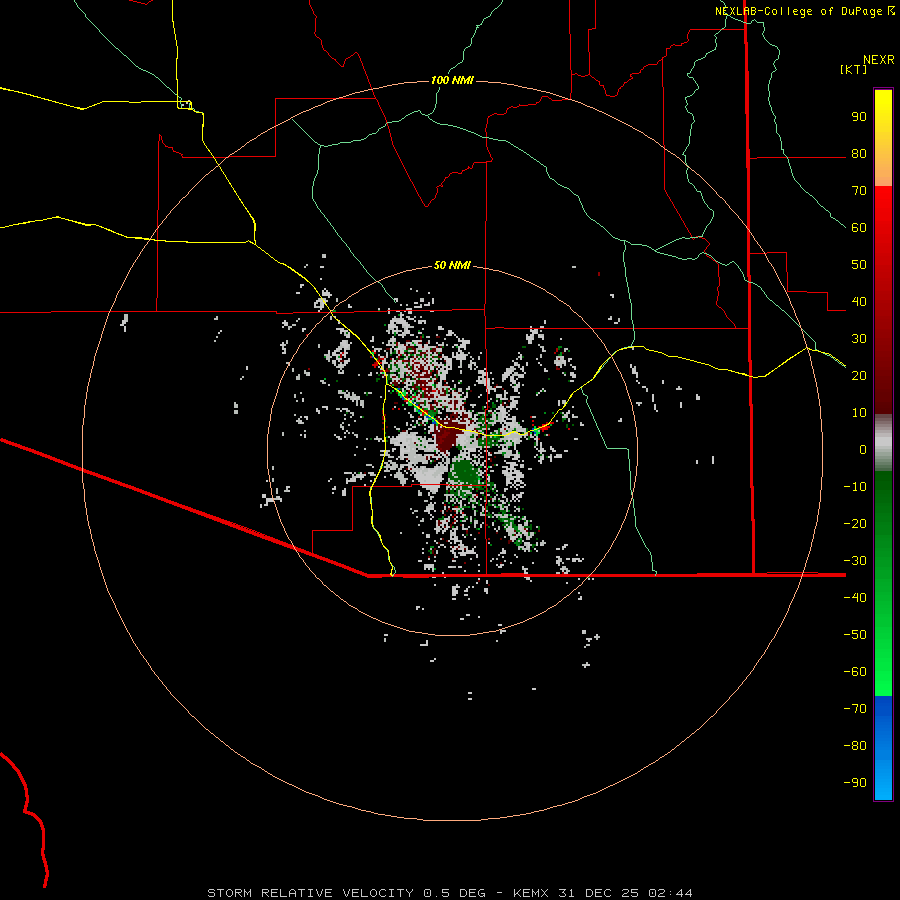This screenshot has width=900, height=900.
Task: Pick the gray zero-velocity color bar segment
Action: point(883,443)
